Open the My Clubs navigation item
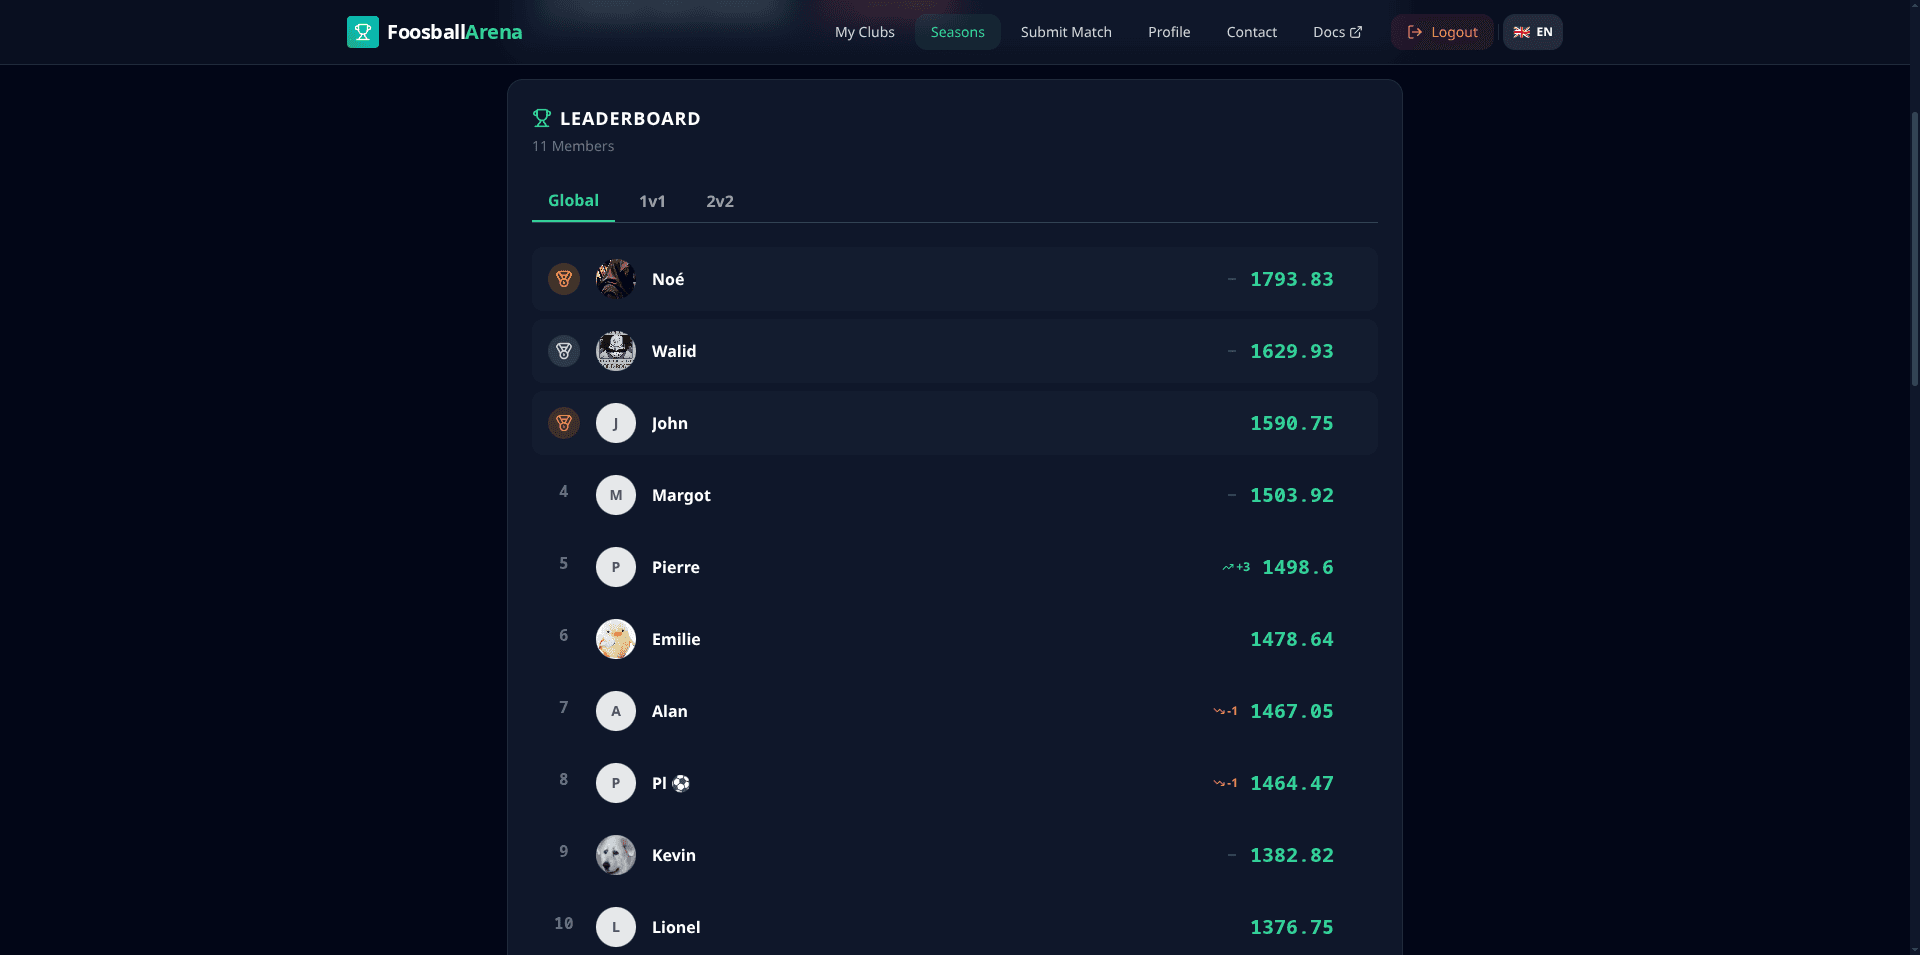Viewport: 1920px width, 955px height. (864, 31)
